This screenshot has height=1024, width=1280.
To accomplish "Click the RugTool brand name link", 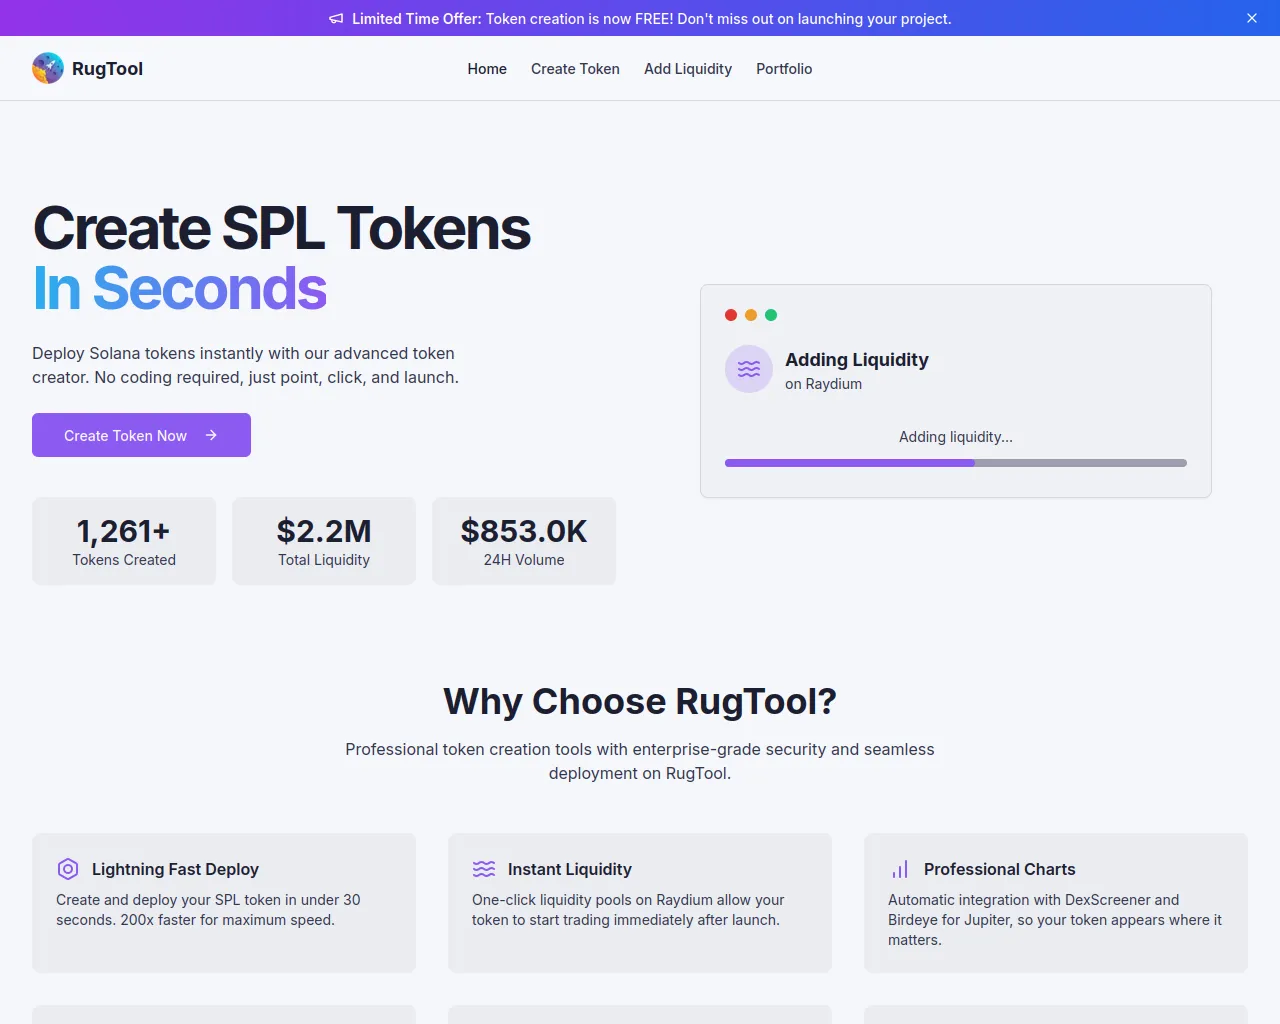I will (107, 69).
